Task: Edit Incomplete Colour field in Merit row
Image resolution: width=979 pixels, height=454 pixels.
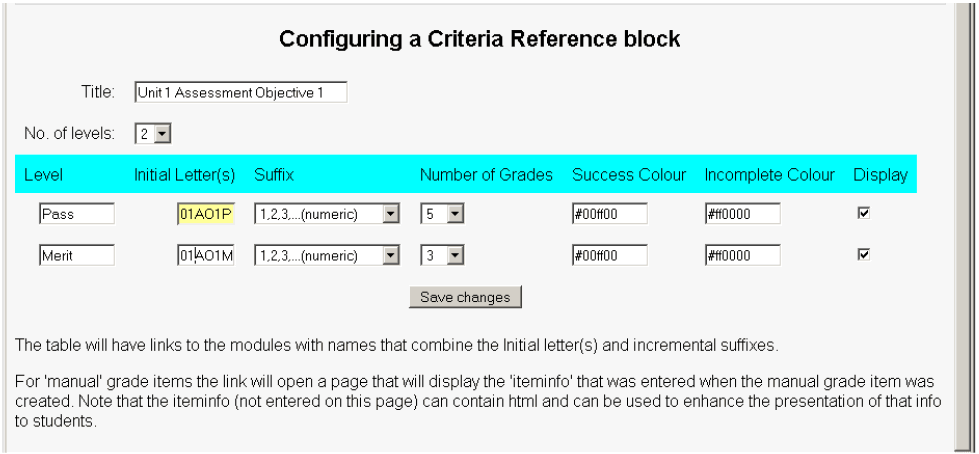Action: coord(742,256)
